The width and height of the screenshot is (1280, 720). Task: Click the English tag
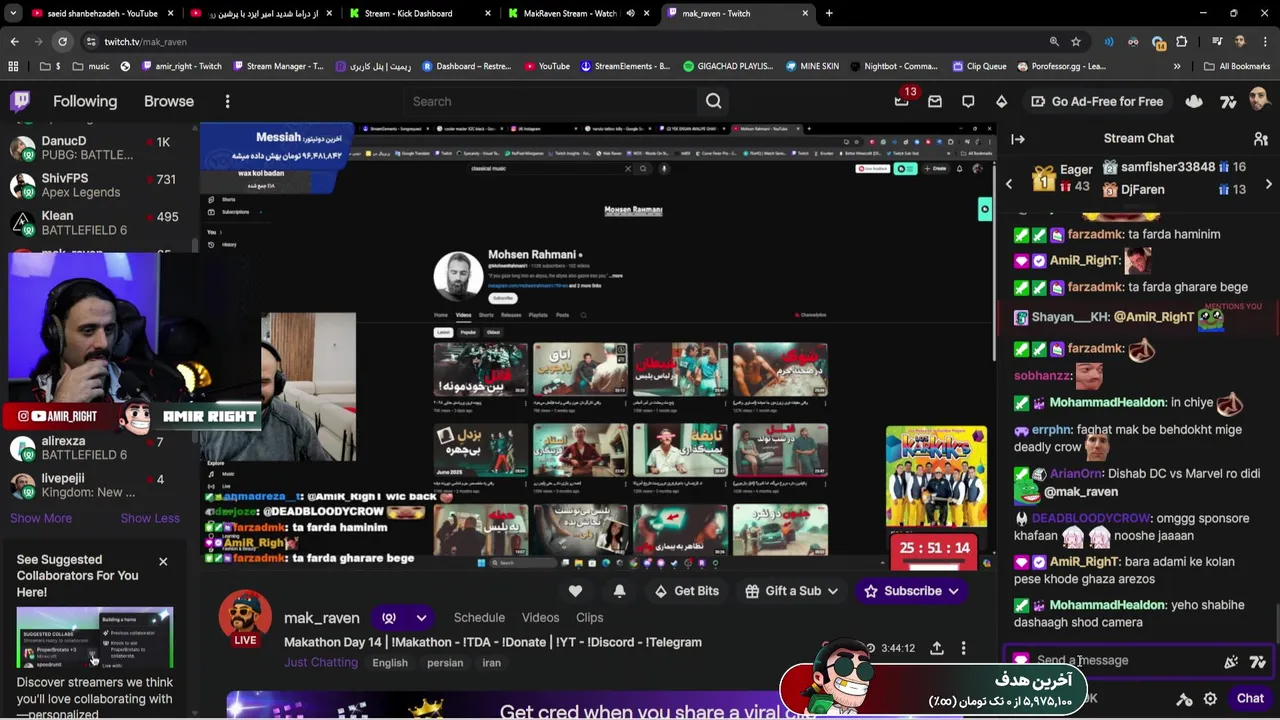coord(390,663)
